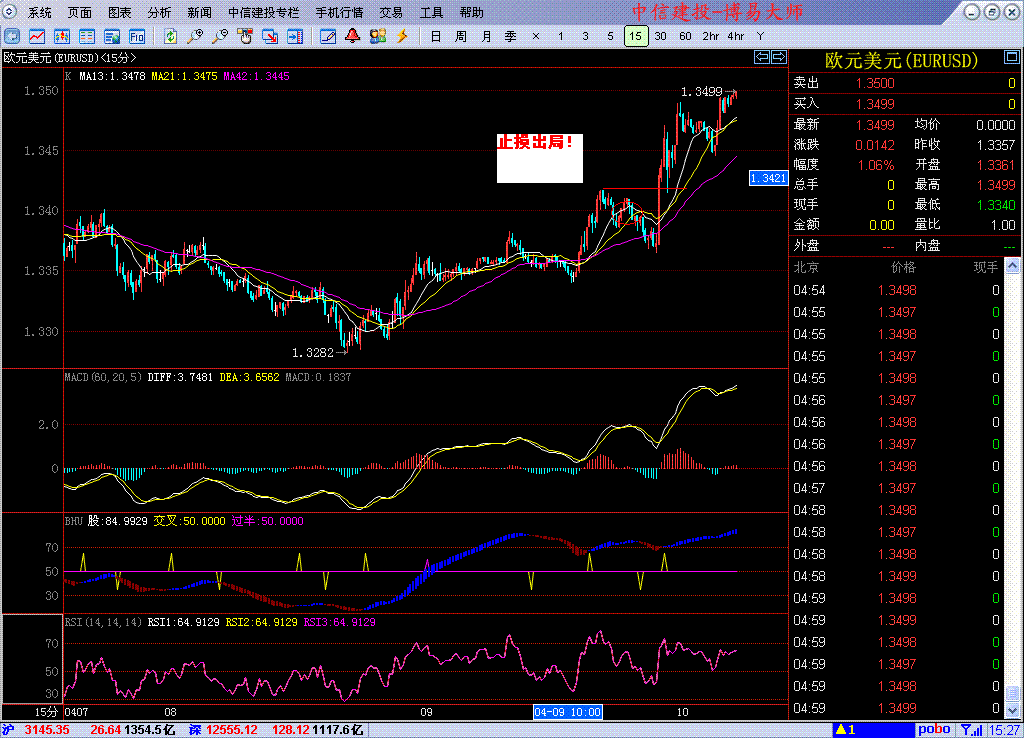
Task: Click the 欧元美元(EURUSD)<15分> chart title
Action: click(x=70, y=57)
